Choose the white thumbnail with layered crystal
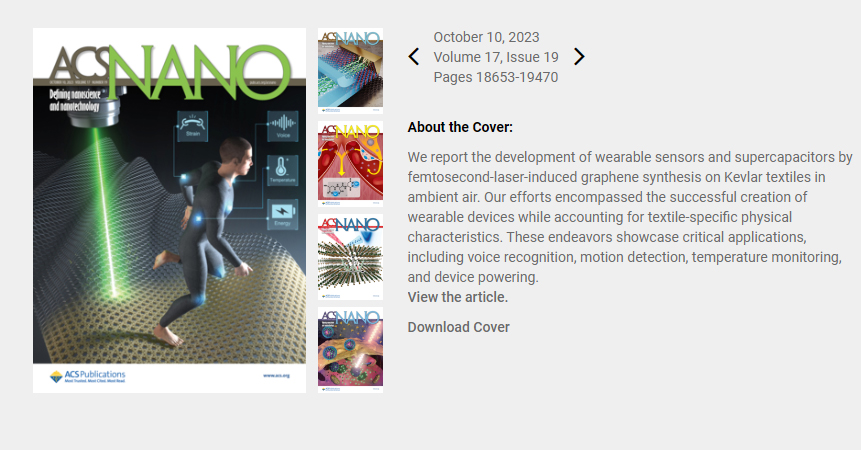 pos(350,257)
